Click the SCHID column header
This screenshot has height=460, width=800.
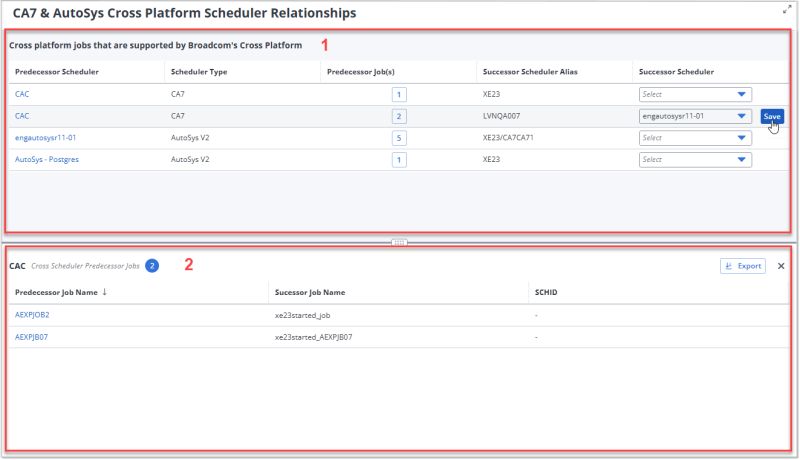(x=546, y=292)
